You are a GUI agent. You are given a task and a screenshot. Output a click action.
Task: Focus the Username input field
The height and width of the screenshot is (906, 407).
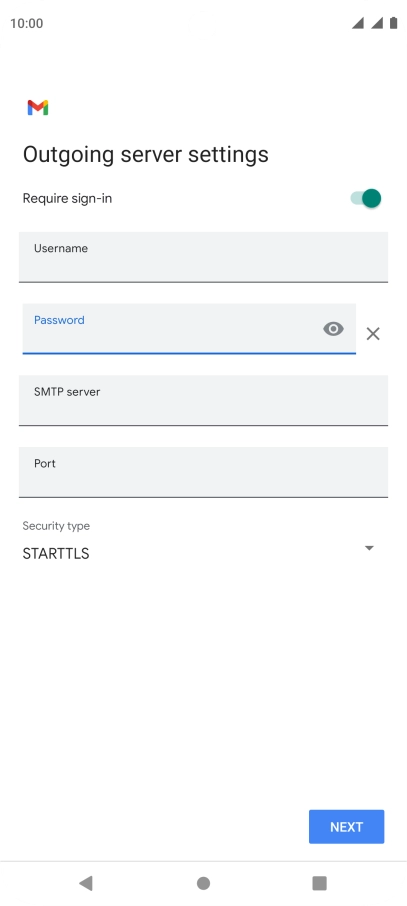(204, 257)
